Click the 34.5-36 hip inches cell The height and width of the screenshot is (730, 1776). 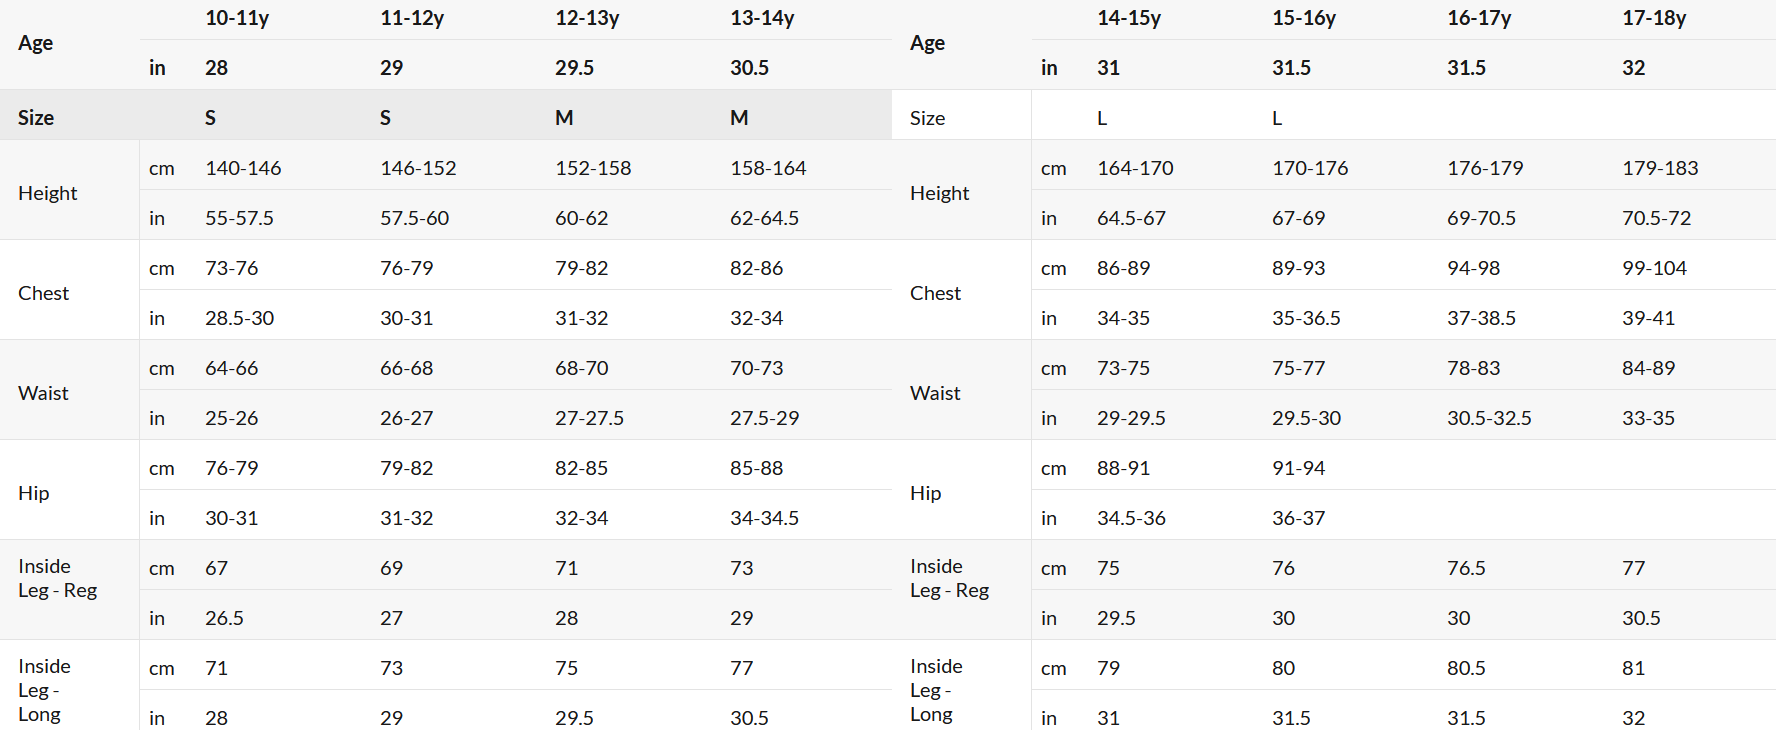1131,518
